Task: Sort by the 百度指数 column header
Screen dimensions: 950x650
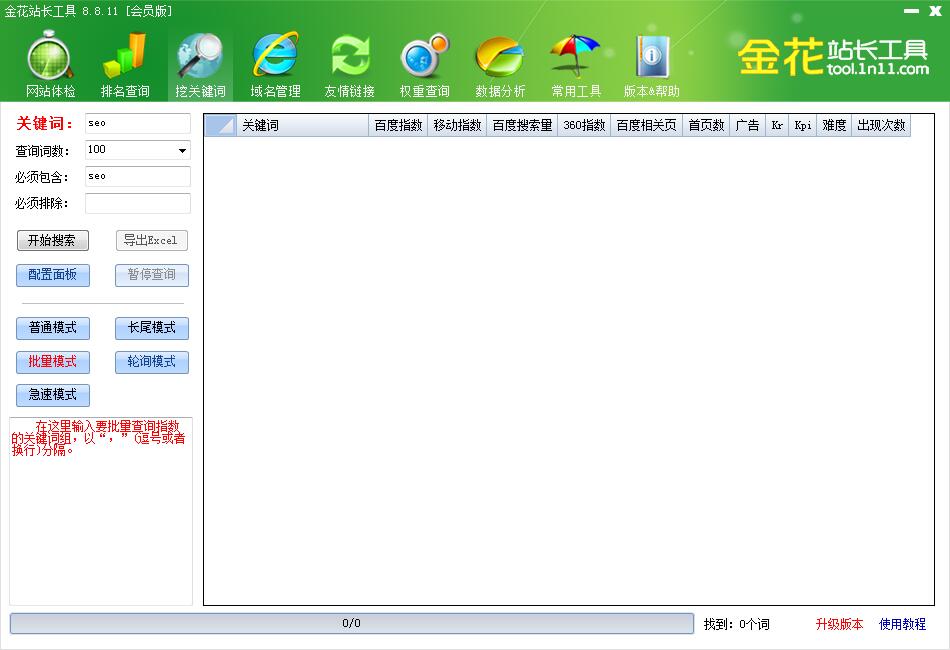Action: pyautogui.click(x=398, y=125)
